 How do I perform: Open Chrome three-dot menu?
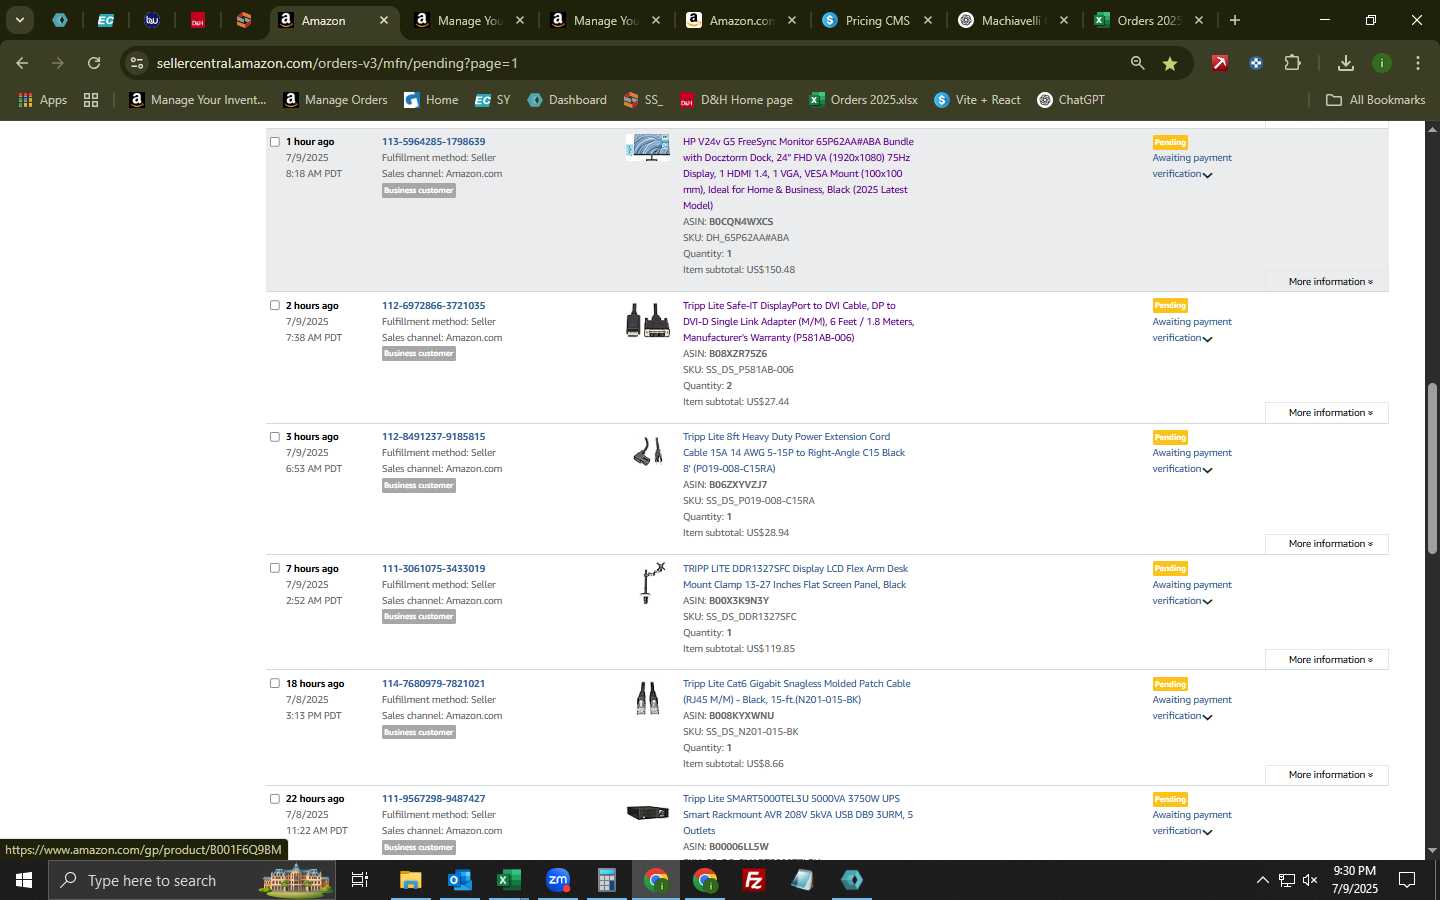(1418, 63)
